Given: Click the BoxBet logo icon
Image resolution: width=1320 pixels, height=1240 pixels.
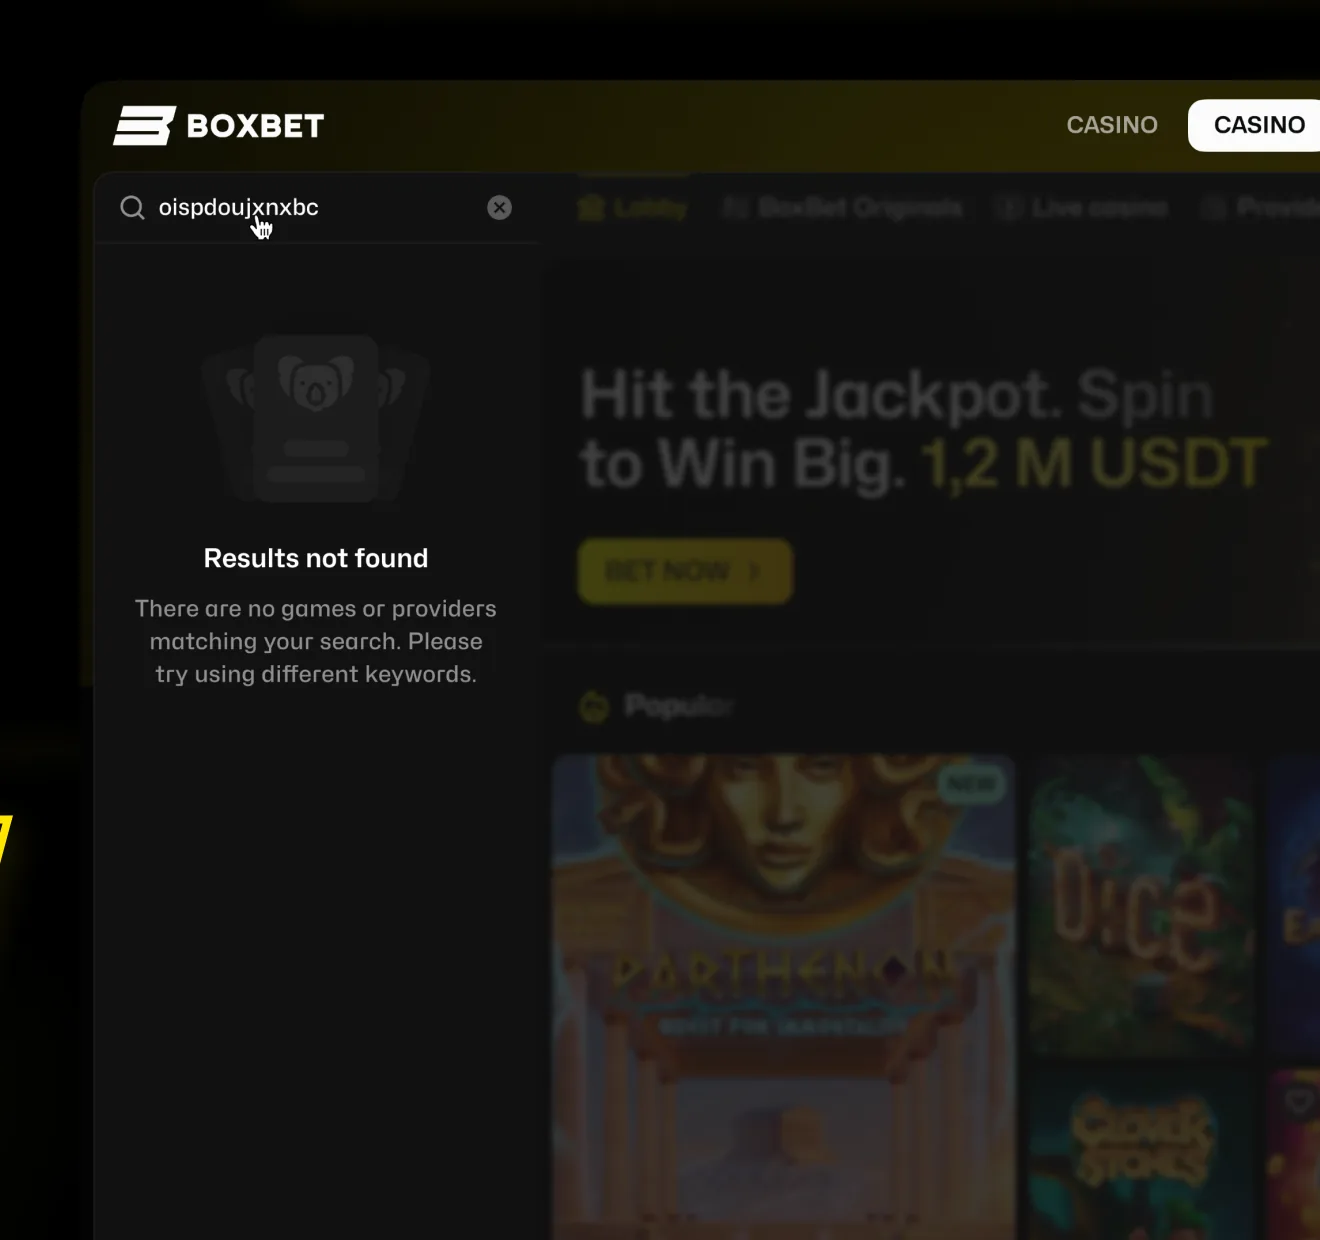Looking at the screenshot, I should (x=145, y=126).
